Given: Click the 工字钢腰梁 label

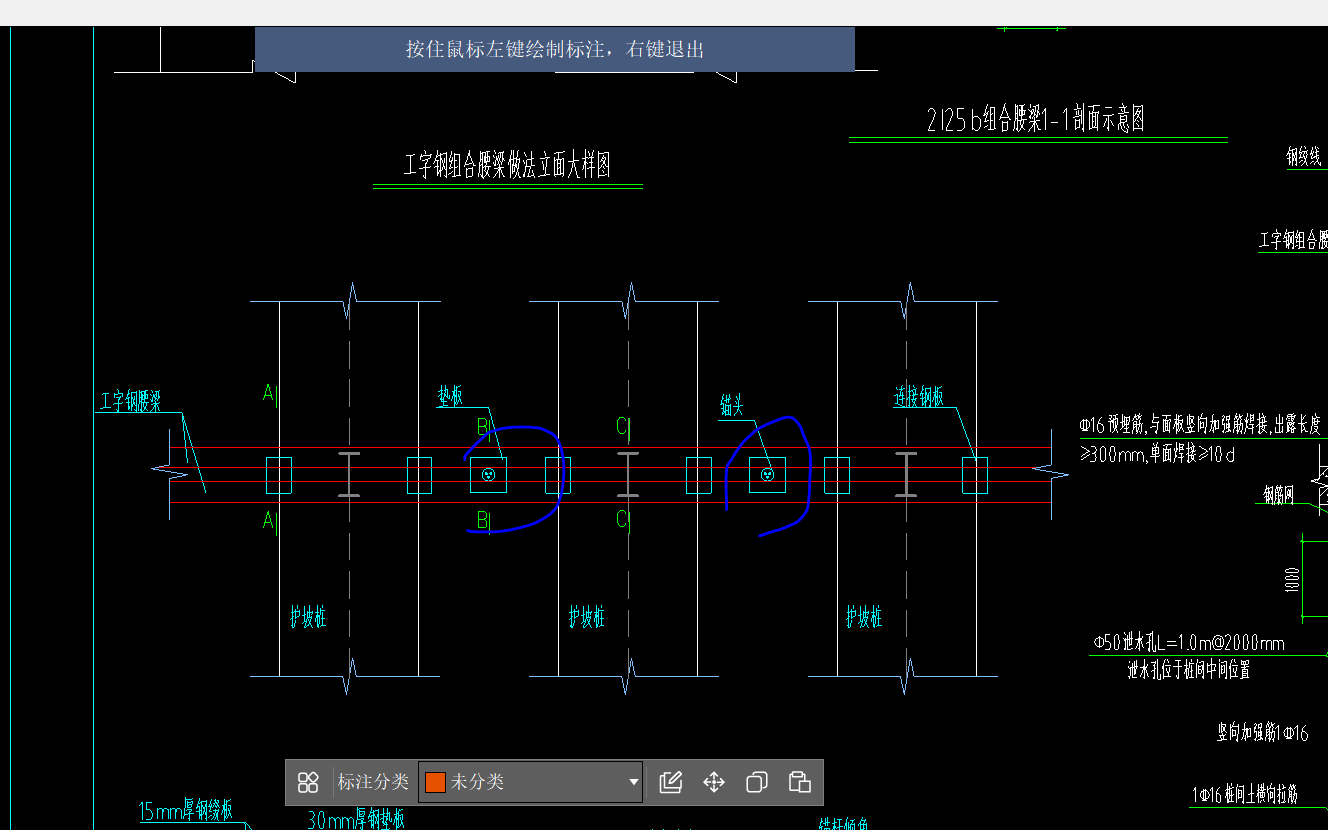Looking at the screenshot, I should tap(130, 402).
